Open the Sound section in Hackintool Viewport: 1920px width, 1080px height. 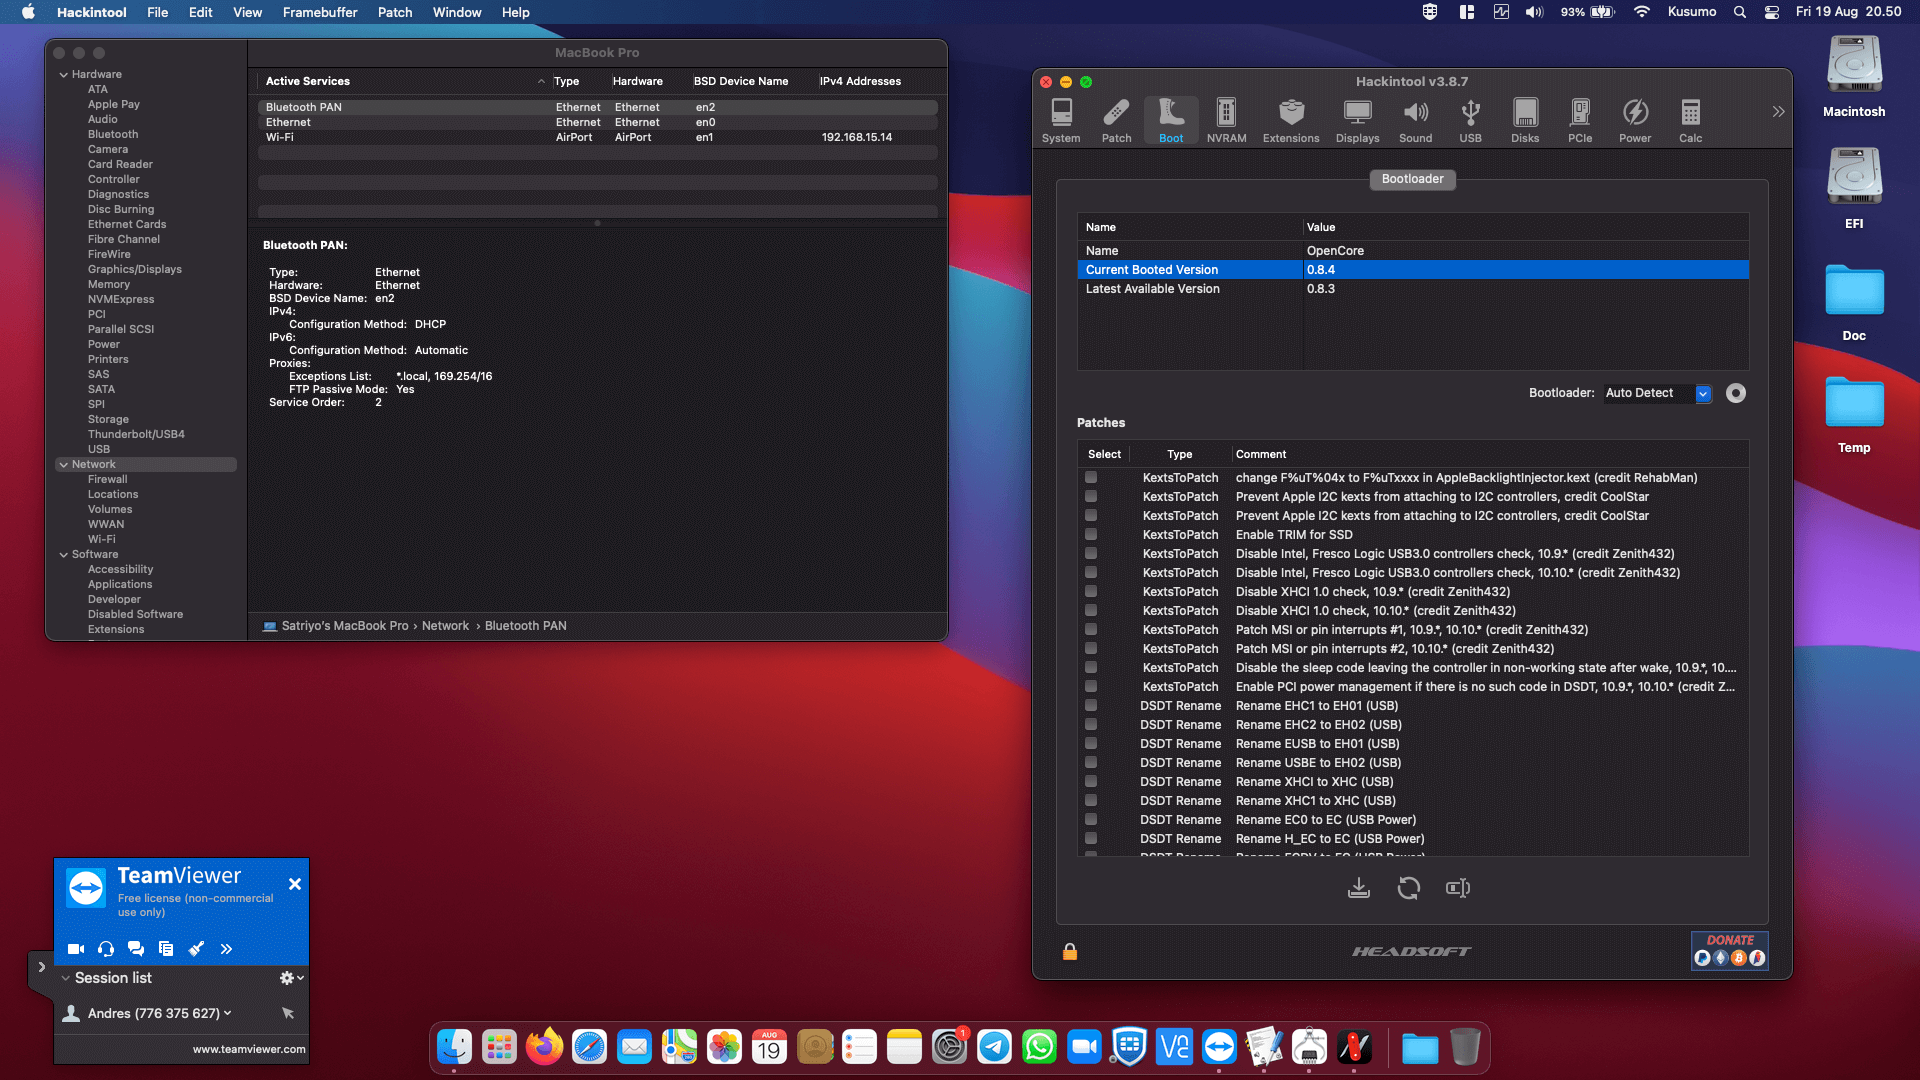(1415, 121)
